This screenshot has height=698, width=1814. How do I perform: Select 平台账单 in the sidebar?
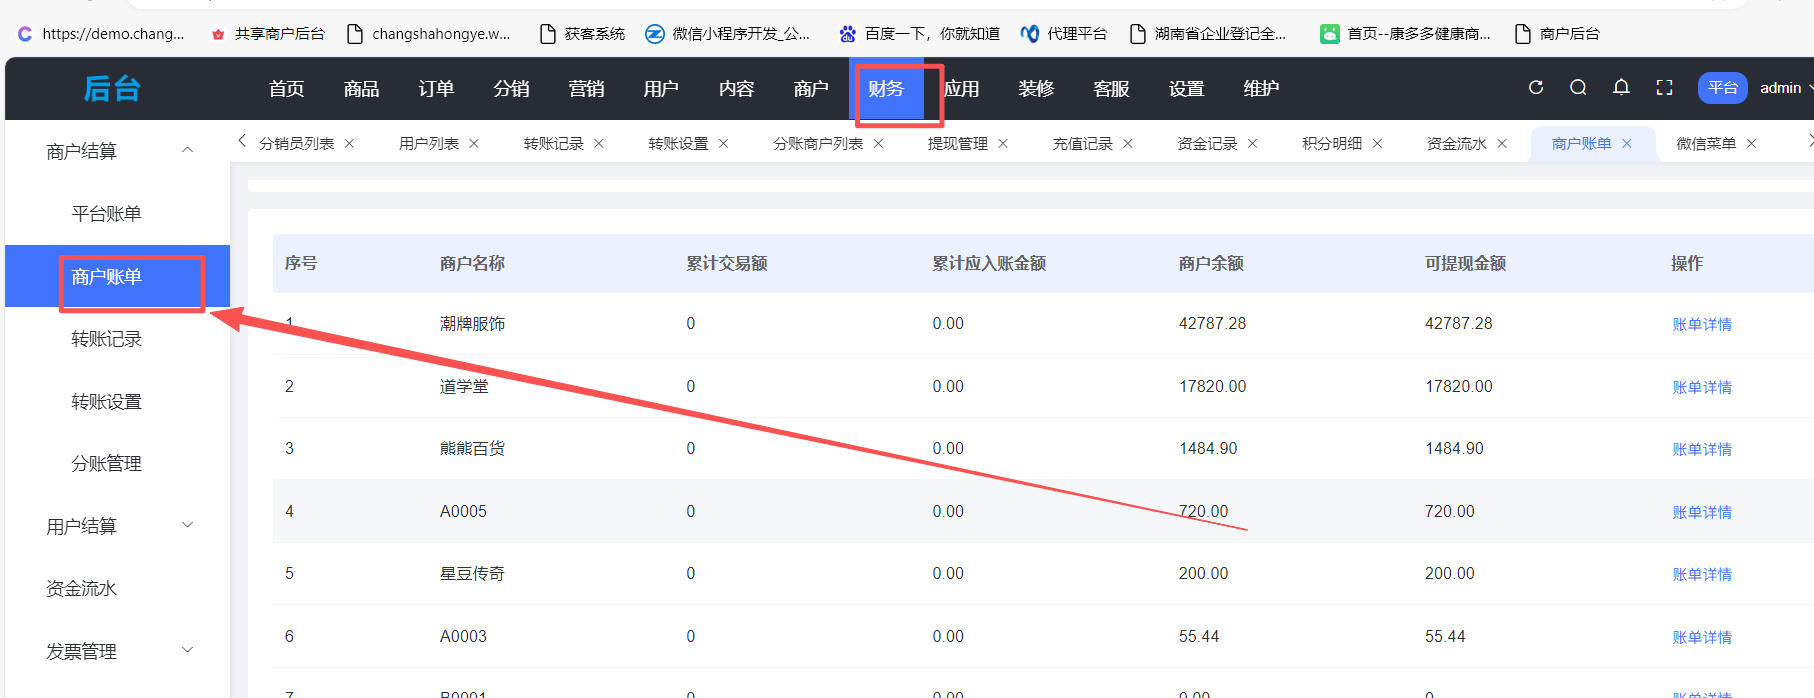[x=106, y=214]
